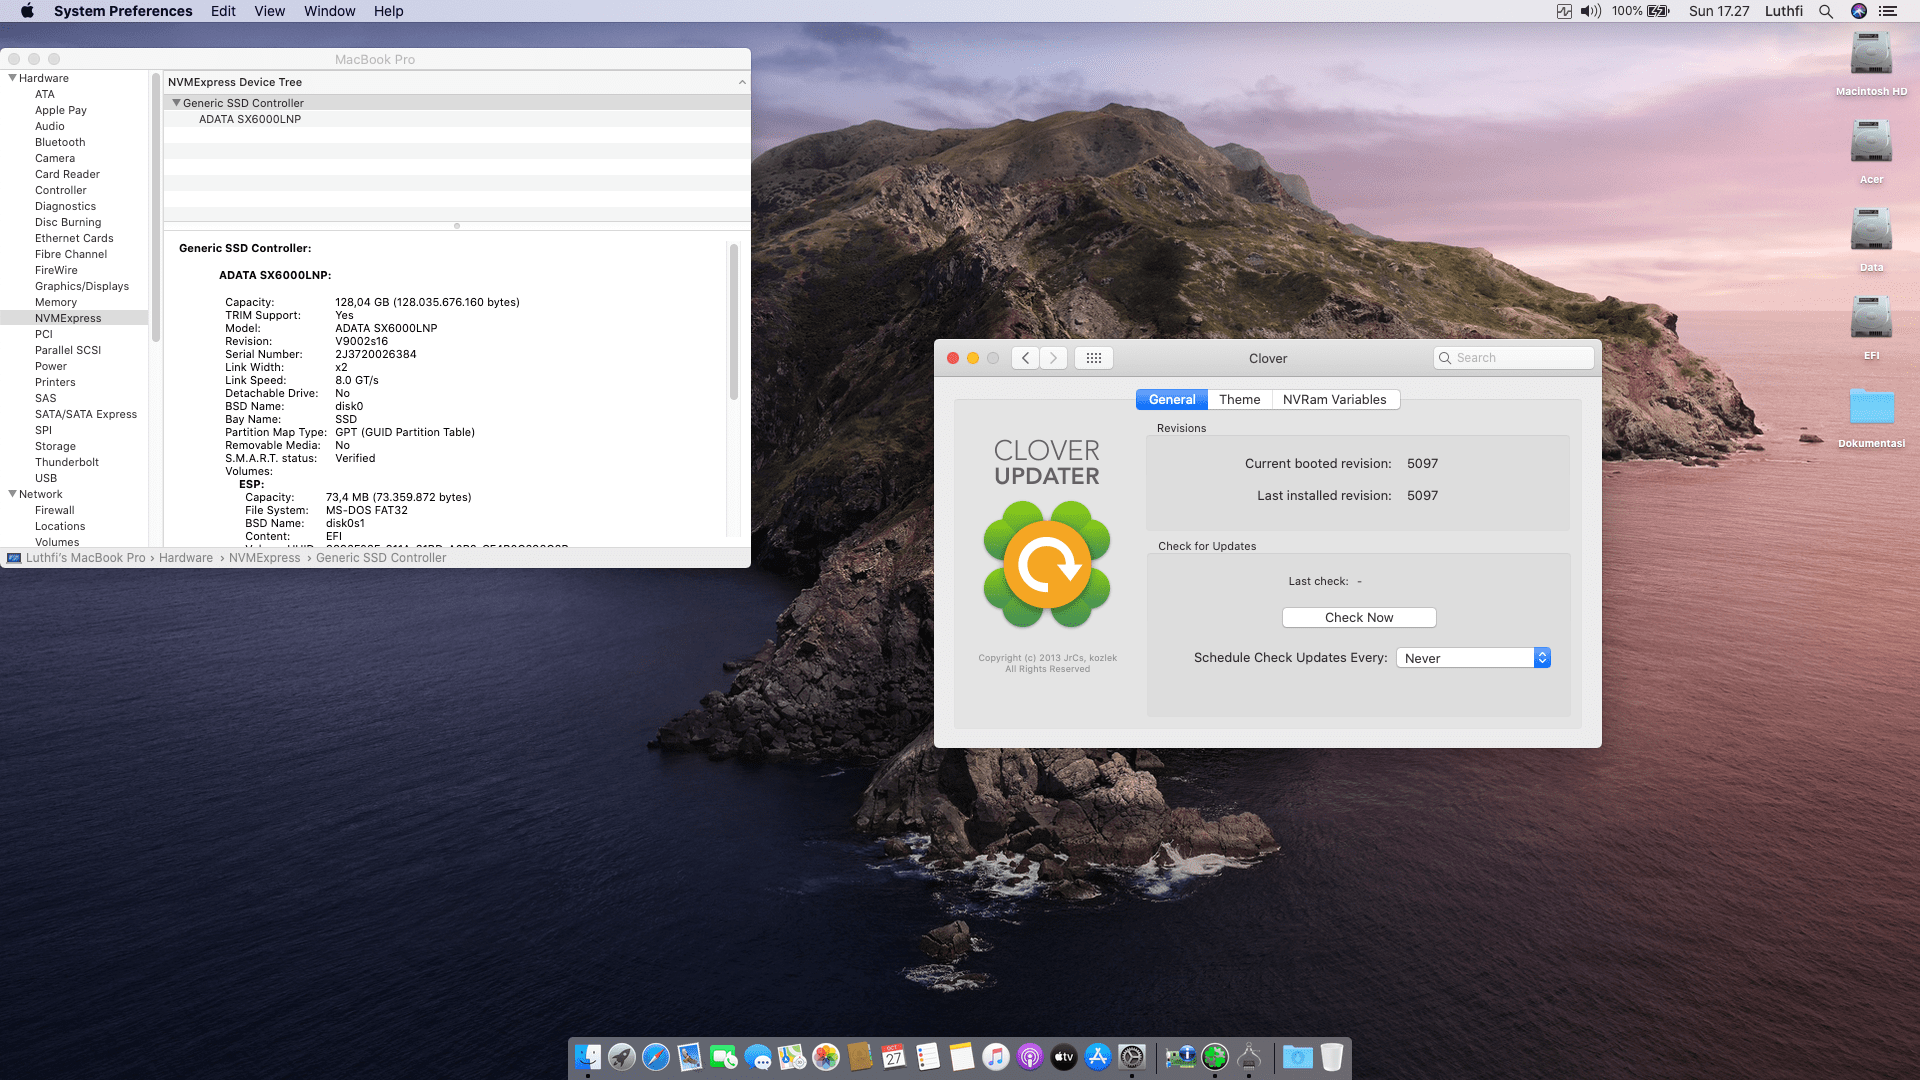Click the Clover search field
The height and width of the screenshot is (1080, 1920).
(1515, 358)
